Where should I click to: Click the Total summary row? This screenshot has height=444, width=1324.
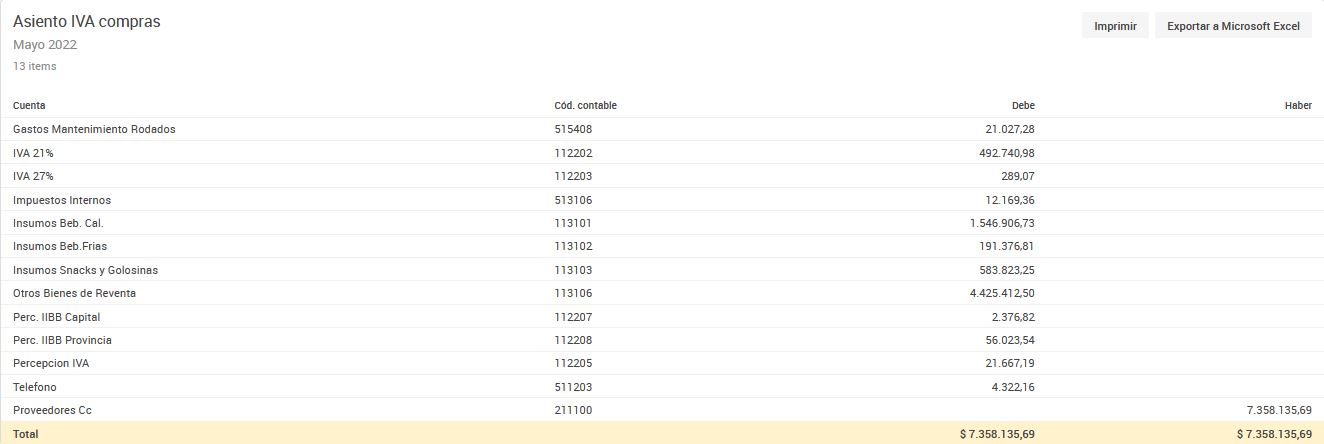coord(662,433)
